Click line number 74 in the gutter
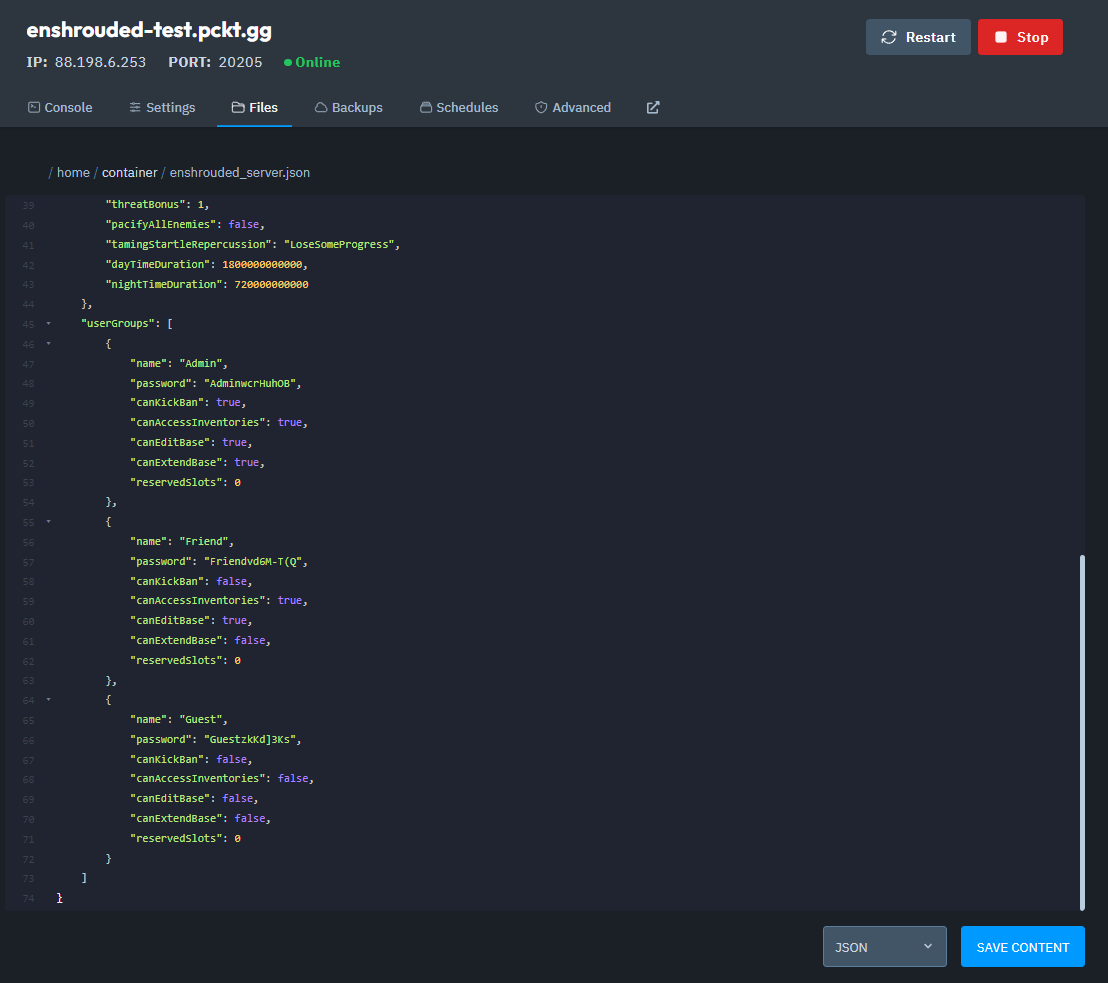This screenshot has height=983, width=1108. point(28,898)
